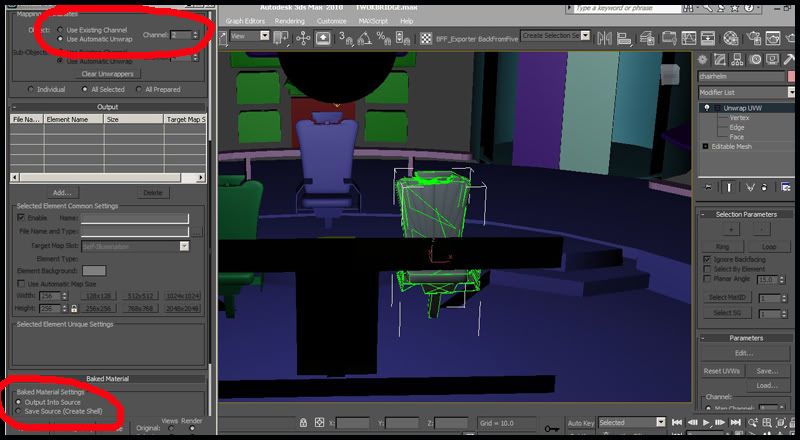This screenshot has width=800, height=440.
Task: Select Output Into Source radio button
Action: tap(18, 402)
